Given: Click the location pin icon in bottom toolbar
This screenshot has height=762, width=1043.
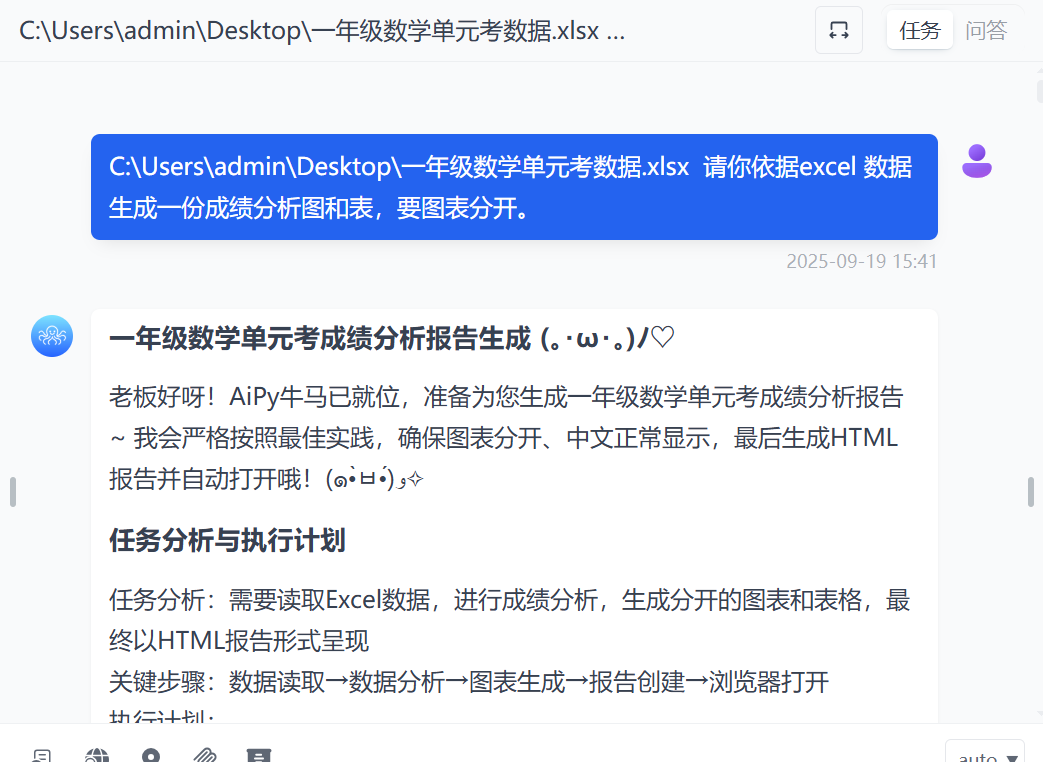Looking at the screenshot, I should coord(151,755).
